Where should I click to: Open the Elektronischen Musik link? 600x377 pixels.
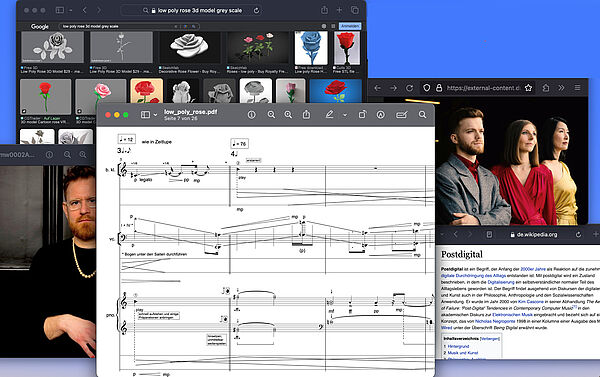pos(512,315)
